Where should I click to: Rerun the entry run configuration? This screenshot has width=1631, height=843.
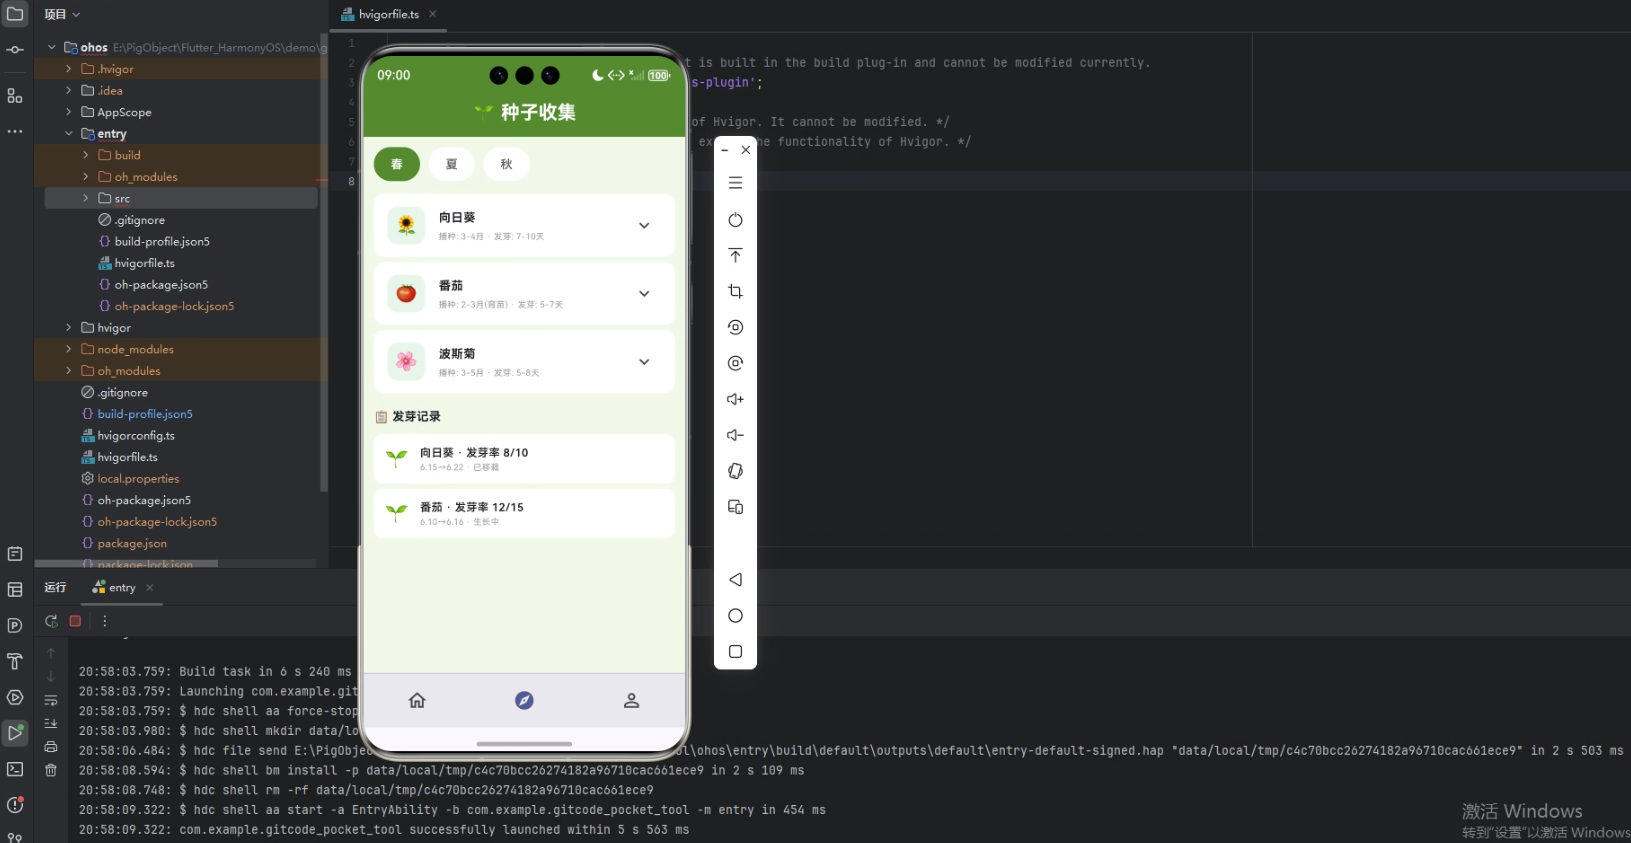pos(51,621)
